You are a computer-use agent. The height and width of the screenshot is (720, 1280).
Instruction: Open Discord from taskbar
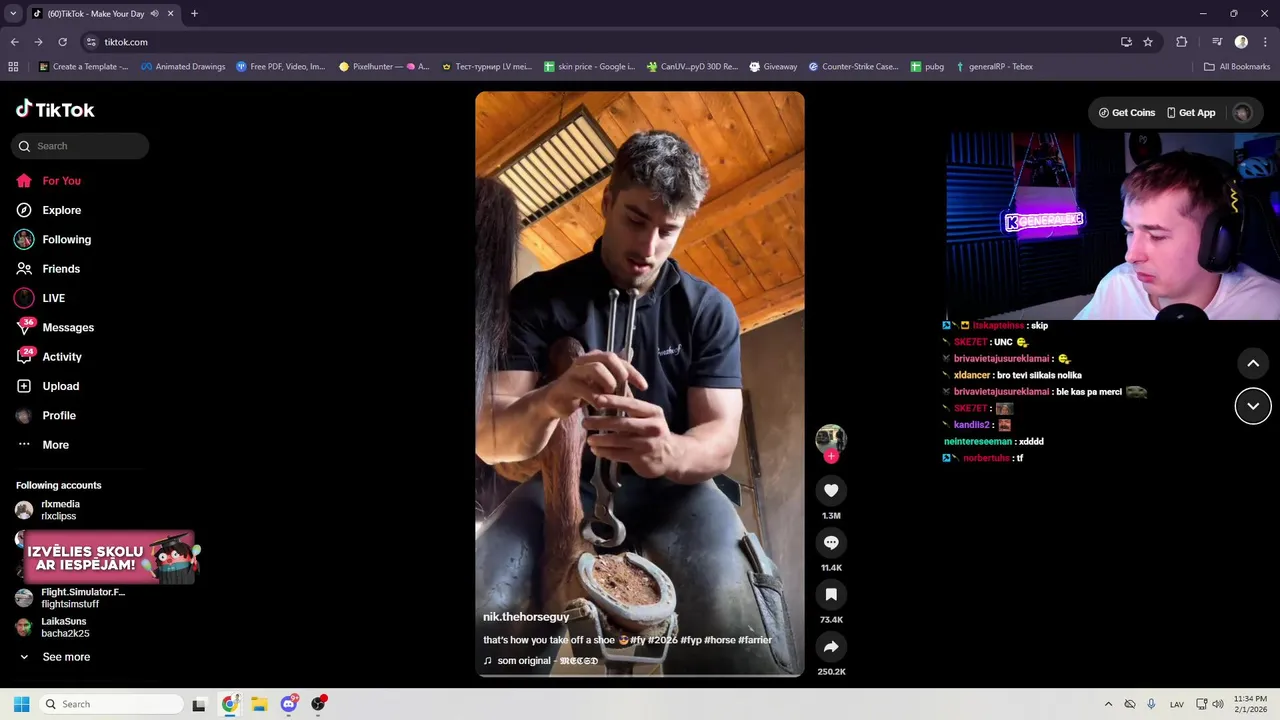point(289,704)
